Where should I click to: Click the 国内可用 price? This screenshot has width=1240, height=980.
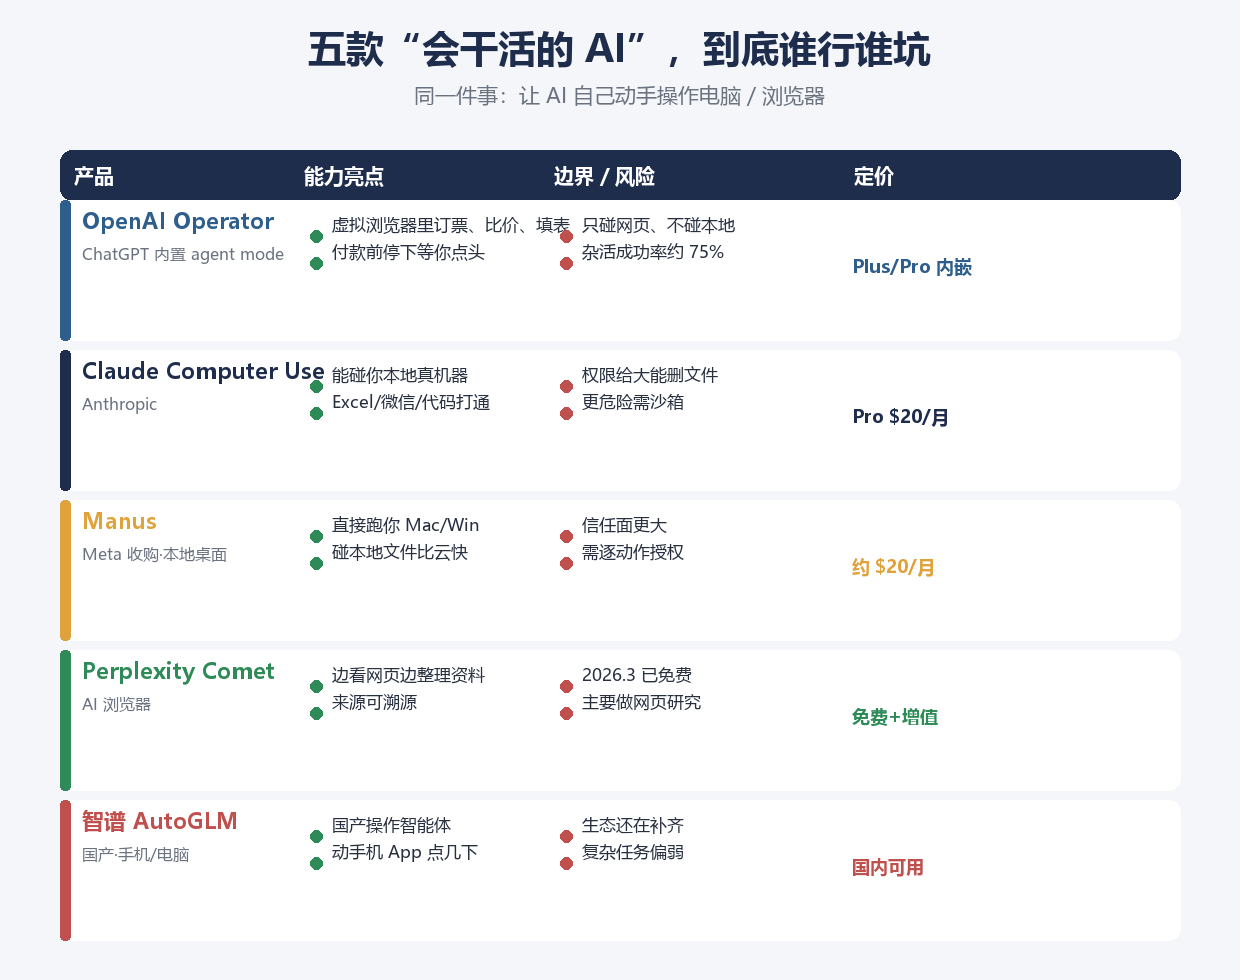click(x=888, y=867)
